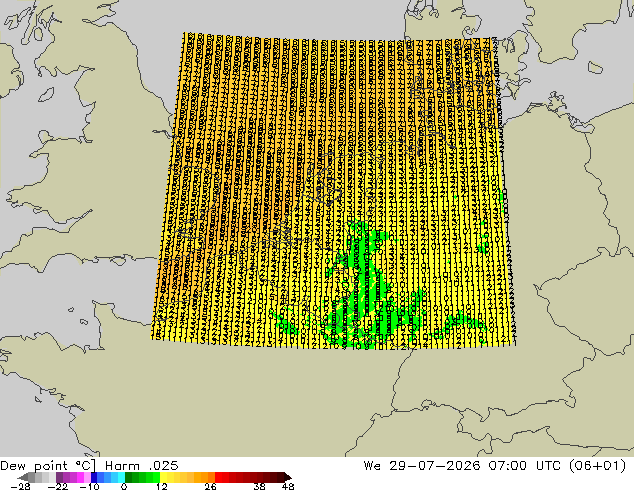Pick the dark maroon right arrow end of scale
This screenshot has height=490, width=634.
(287, 477)
